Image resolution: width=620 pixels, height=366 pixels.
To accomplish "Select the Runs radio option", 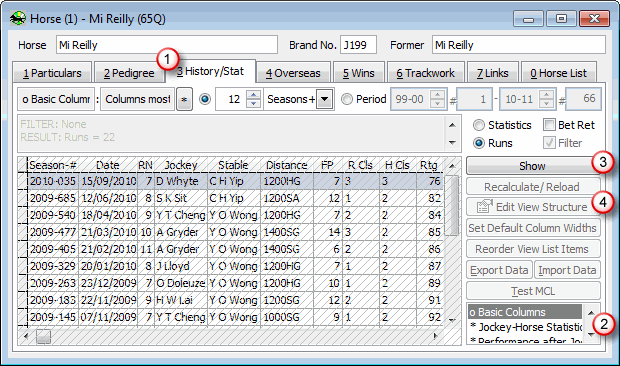I will [x=479, y=143].
